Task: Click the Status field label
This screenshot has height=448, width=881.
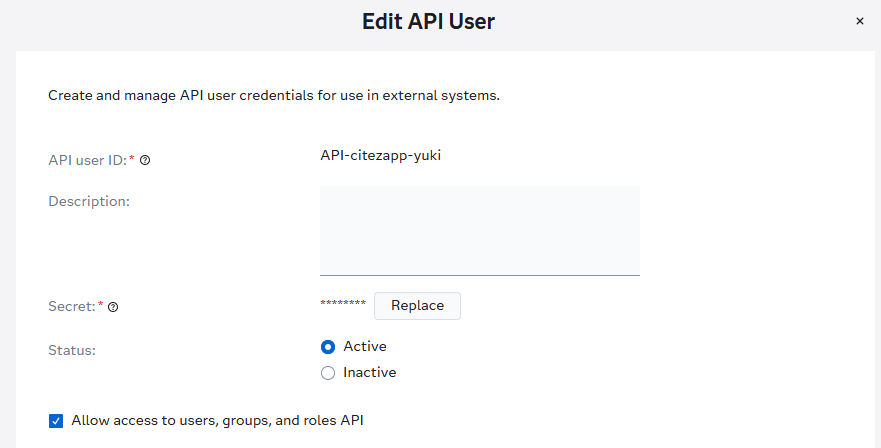Action: tap(72, 350)
